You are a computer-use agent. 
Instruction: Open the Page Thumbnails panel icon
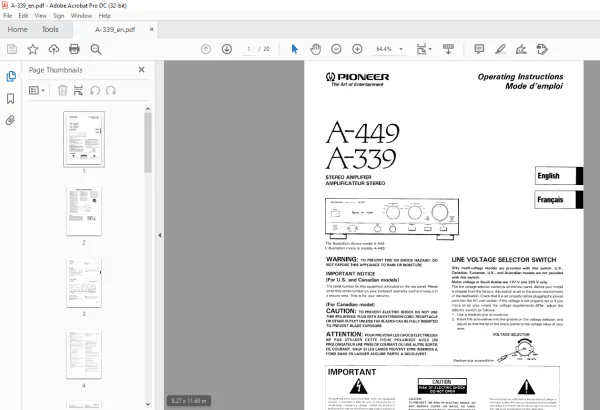point(11,76)
